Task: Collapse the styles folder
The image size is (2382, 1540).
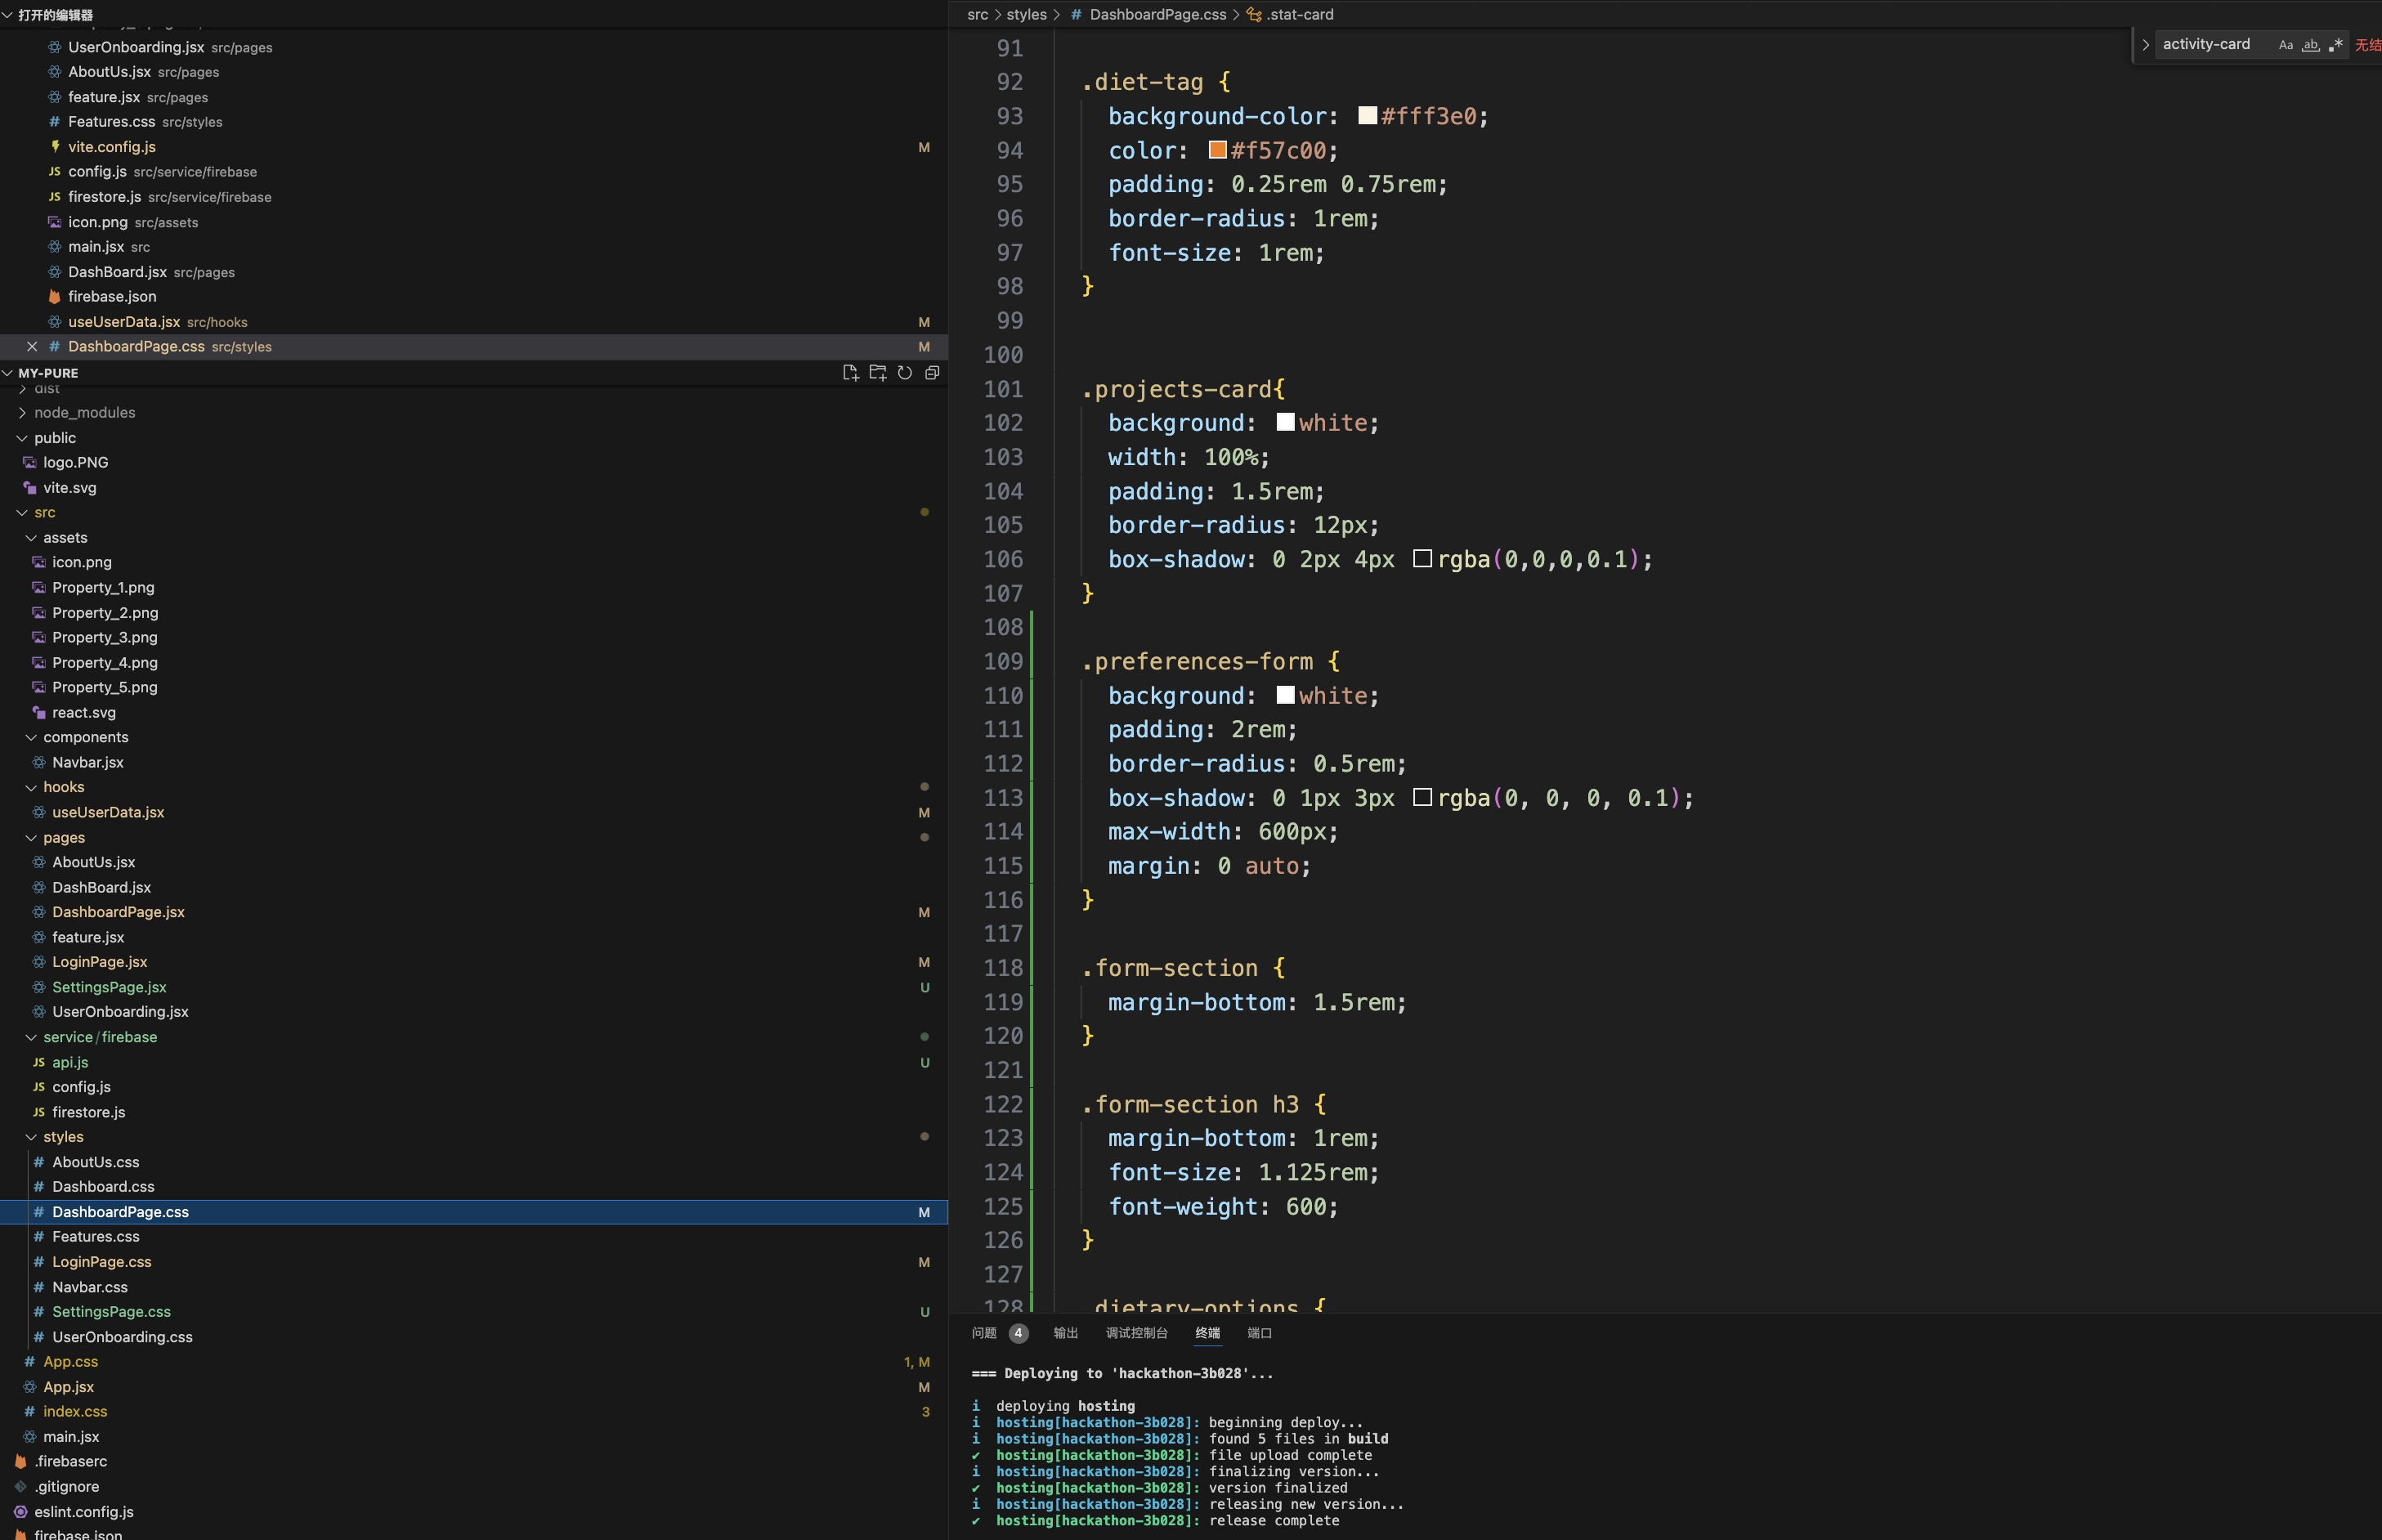Action: [63, 1137]
